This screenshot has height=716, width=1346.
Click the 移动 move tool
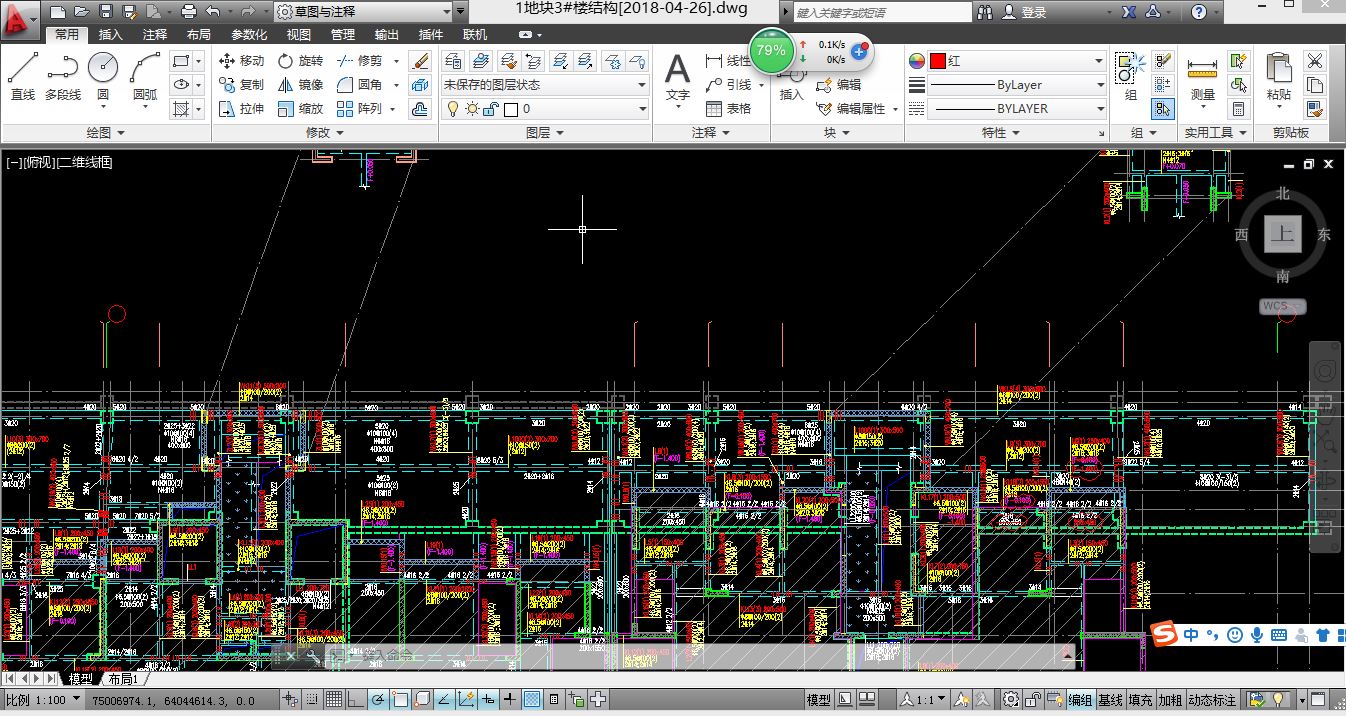tap(241, 61)
